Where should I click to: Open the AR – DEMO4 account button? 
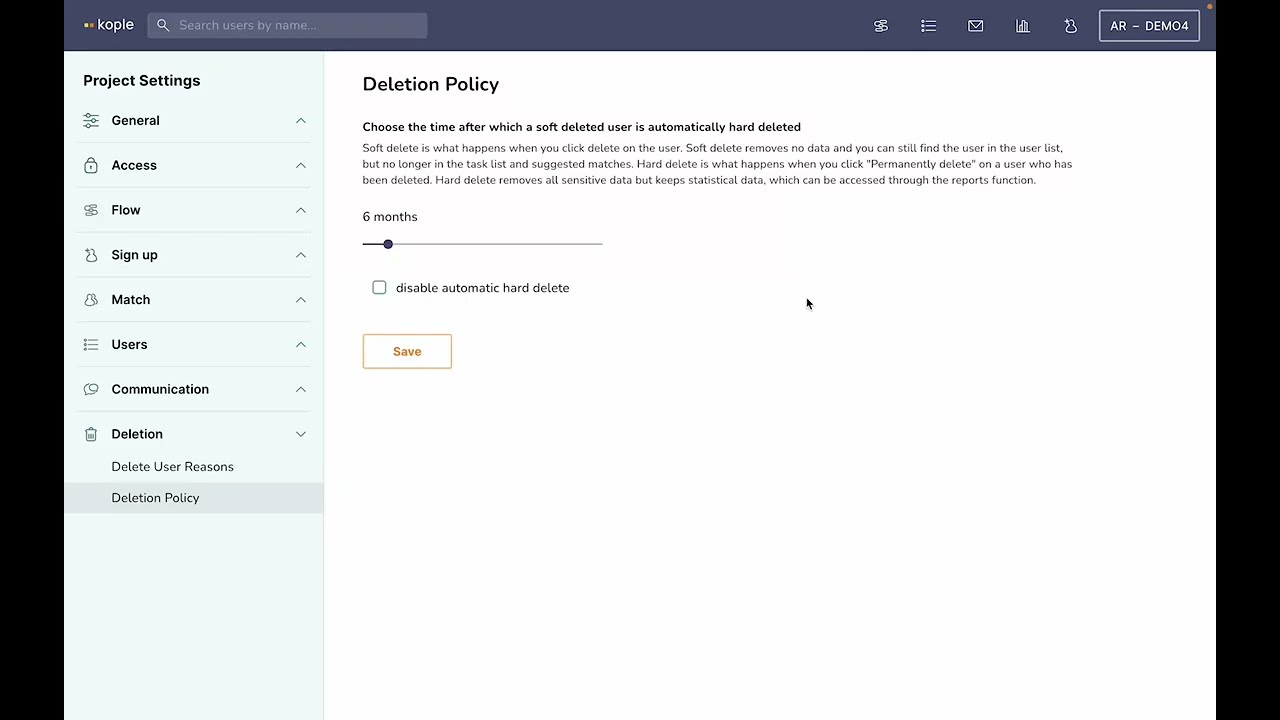point(1149,26)
